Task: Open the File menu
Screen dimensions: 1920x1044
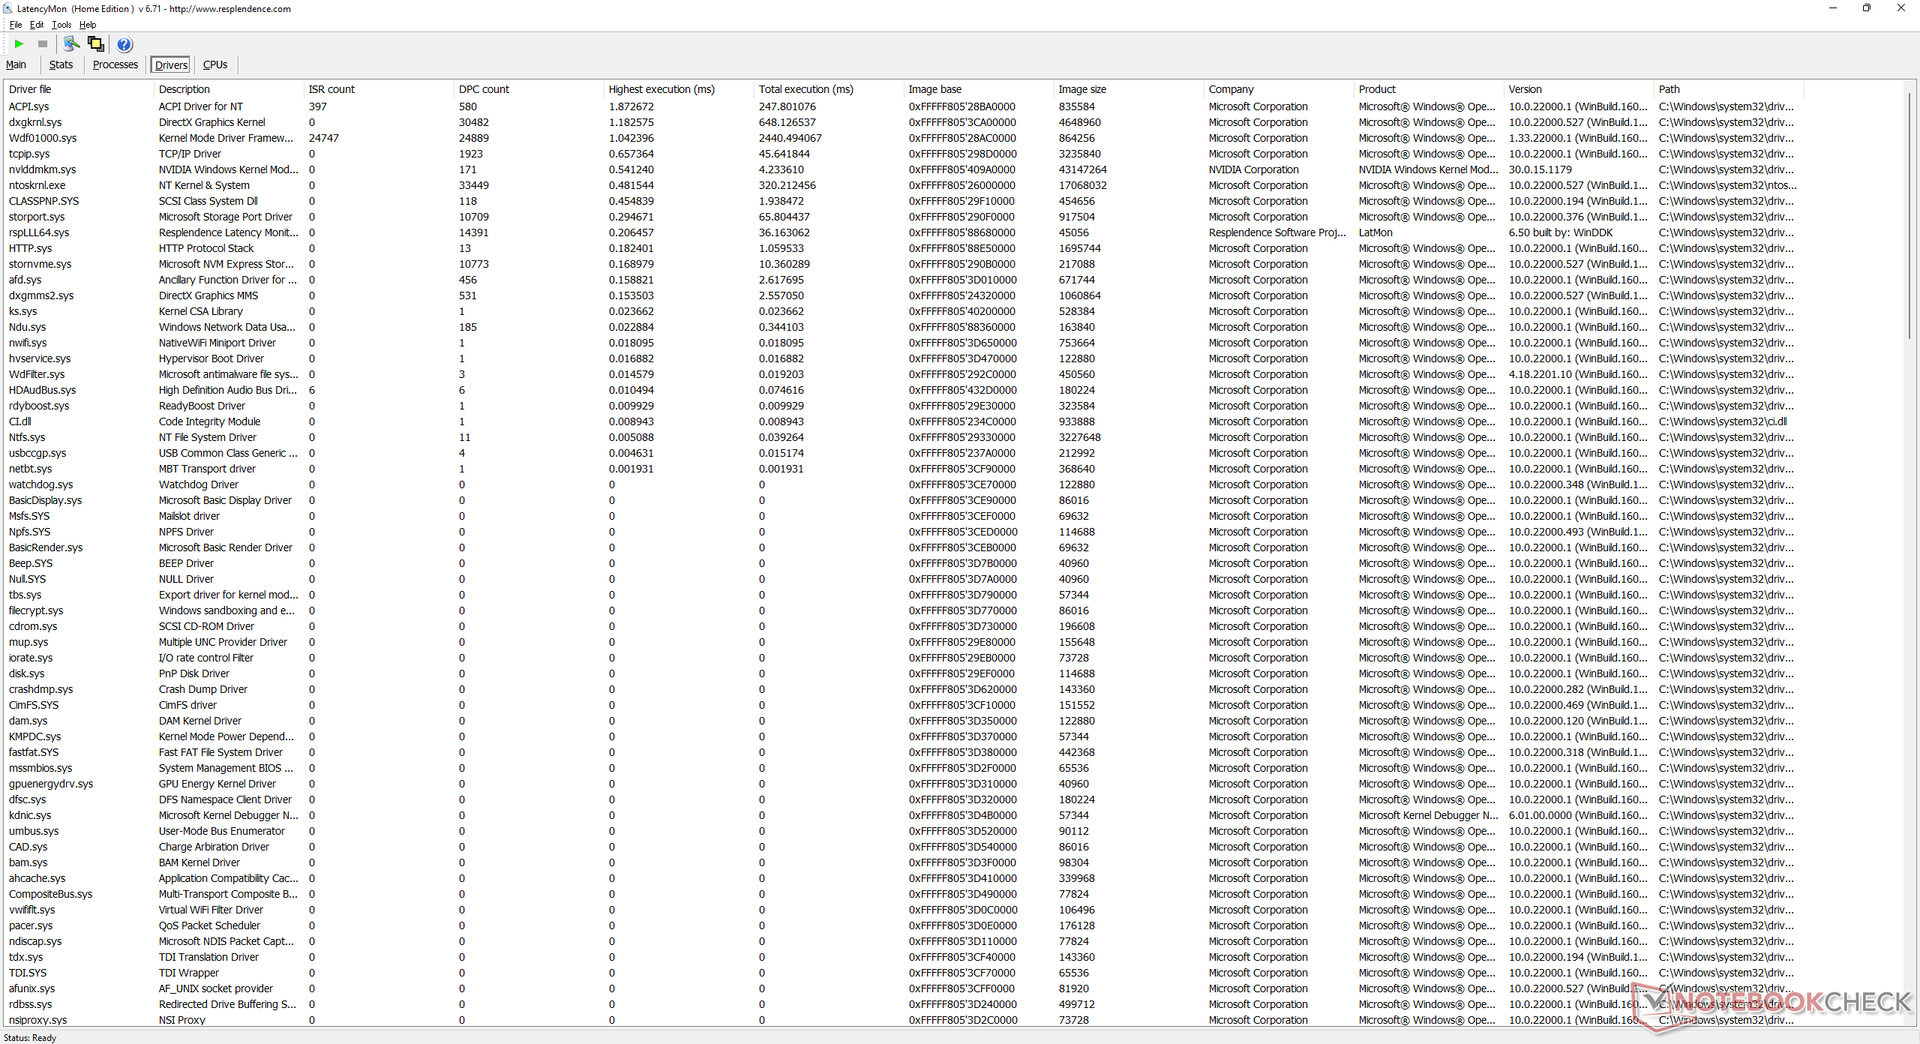Action: [15, 25]
